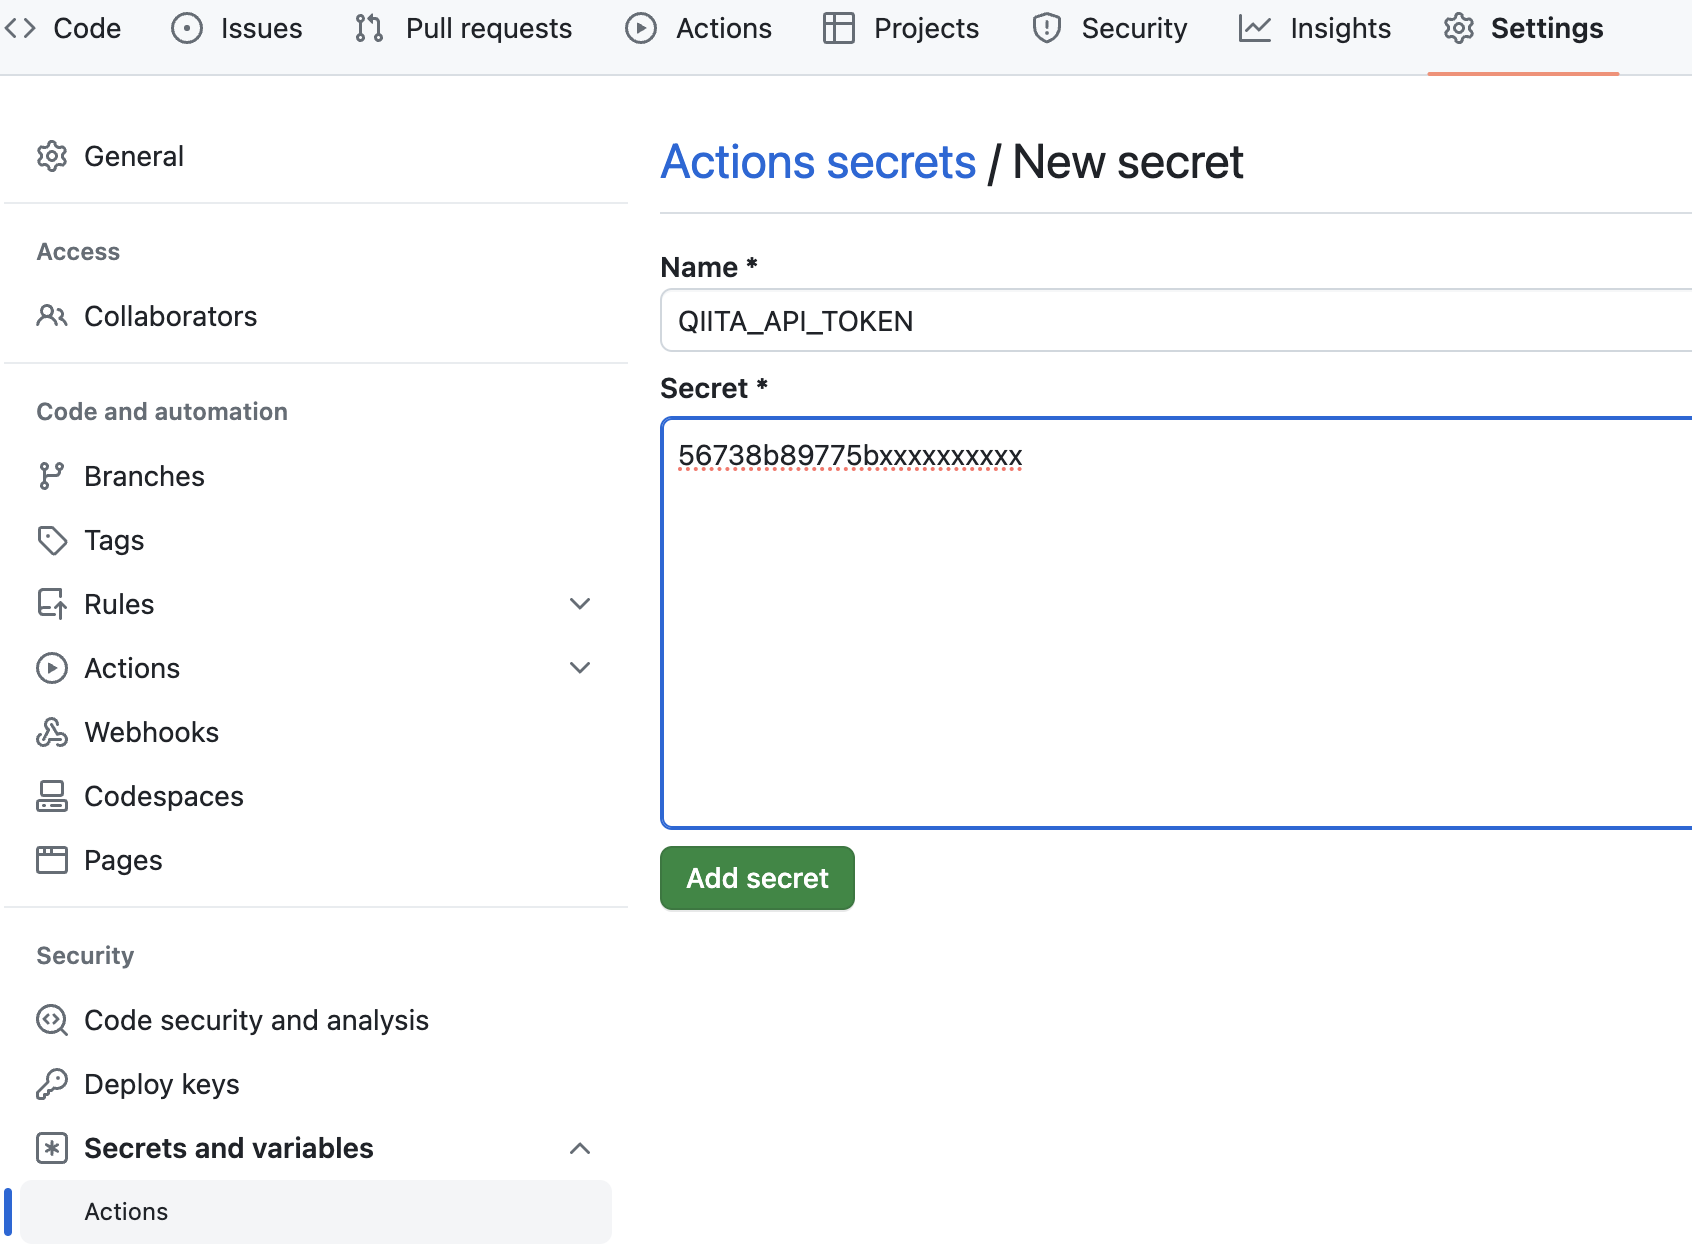
Task: Click the Webhooks icon in sidebar
Action: point(52,732)
